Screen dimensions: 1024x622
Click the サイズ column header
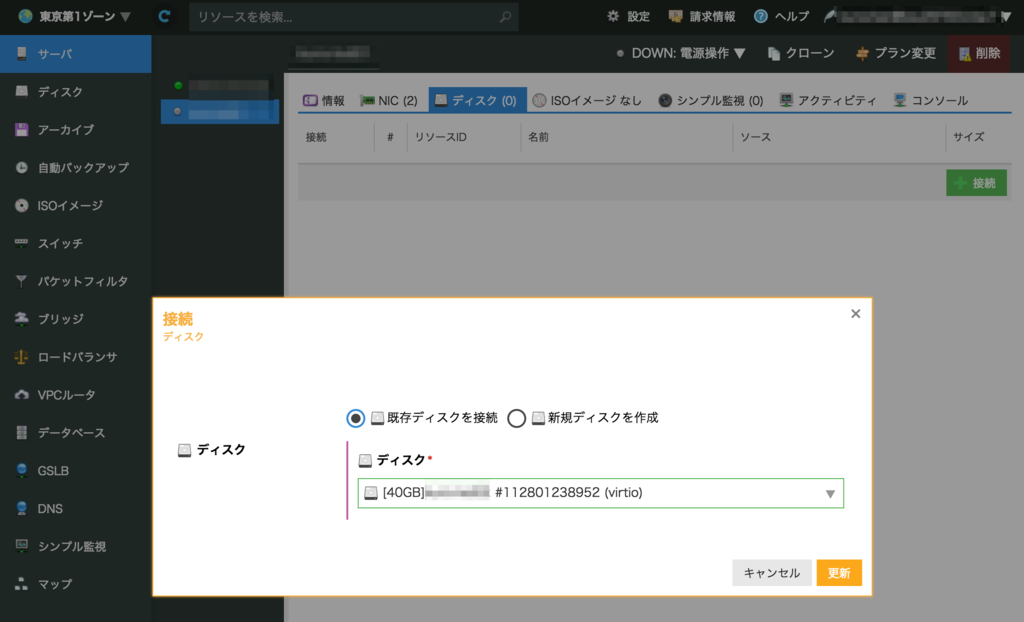pyautogui.click(x=968, y=137)
